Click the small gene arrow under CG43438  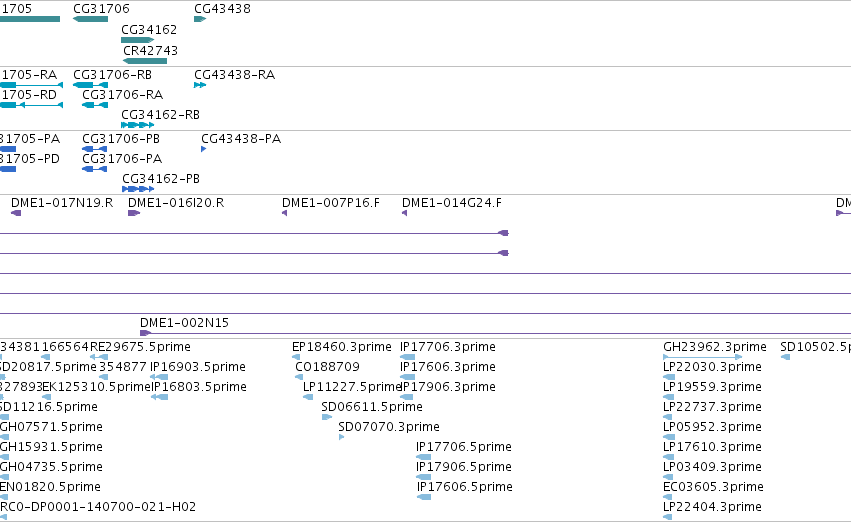(x=200, y=19)
